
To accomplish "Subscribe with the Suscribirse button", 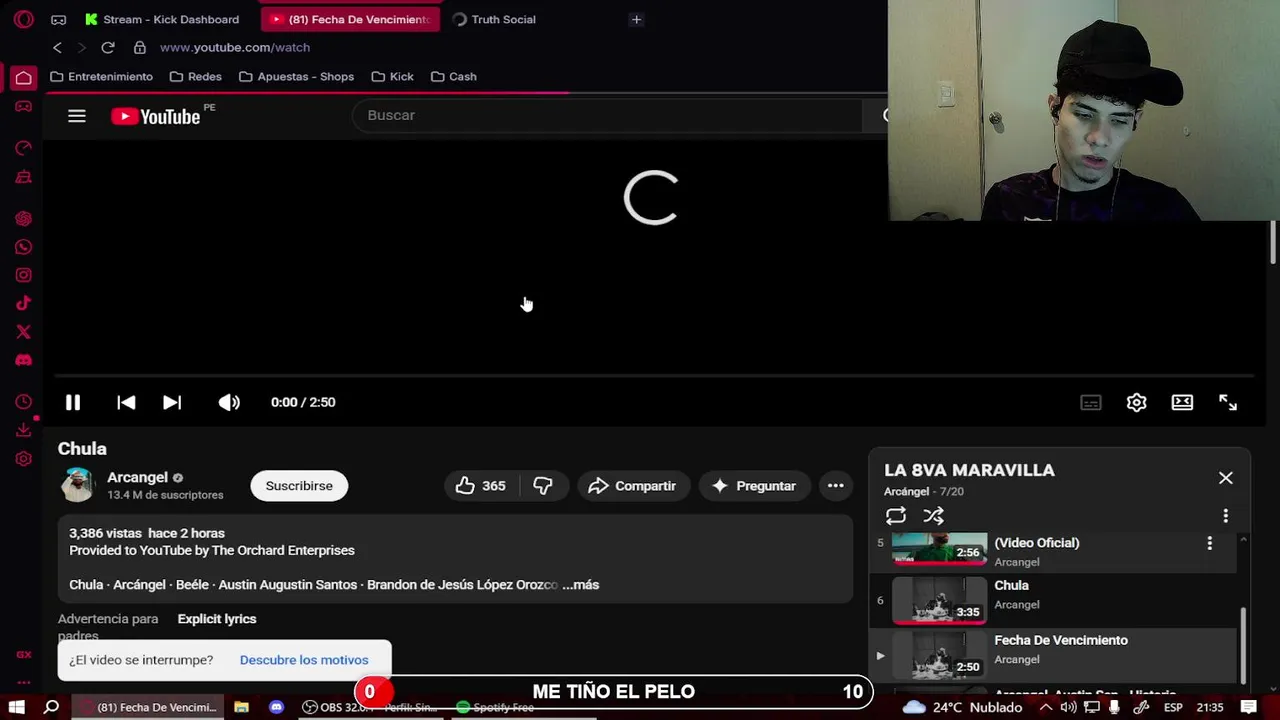I will (x=299, y=485).
